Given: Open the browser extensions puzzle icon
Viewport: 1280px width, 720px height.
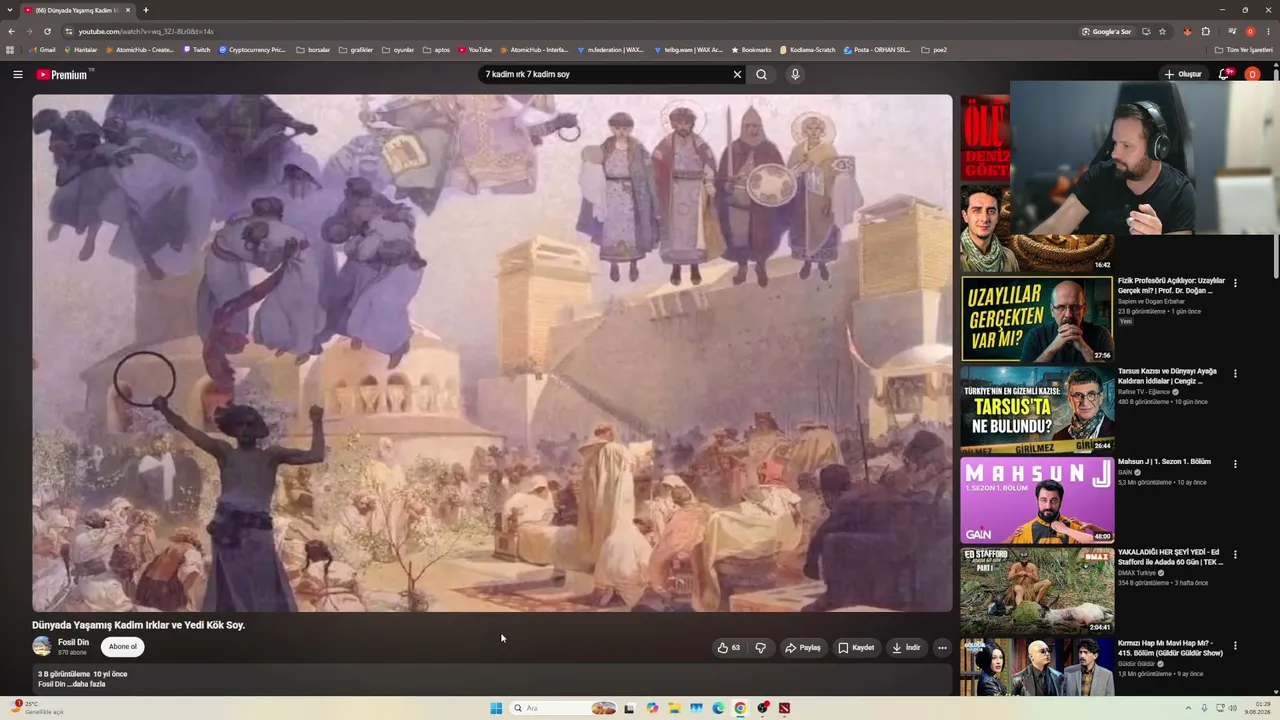Looking at the screenshot, I should click(1205, 31).
